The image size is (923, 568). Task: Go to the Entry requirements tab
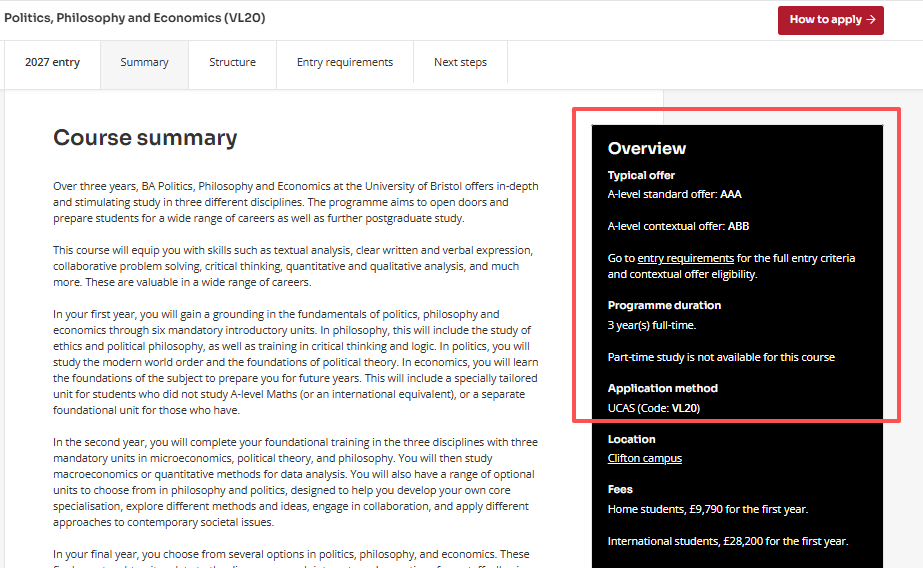coord(345,62)
